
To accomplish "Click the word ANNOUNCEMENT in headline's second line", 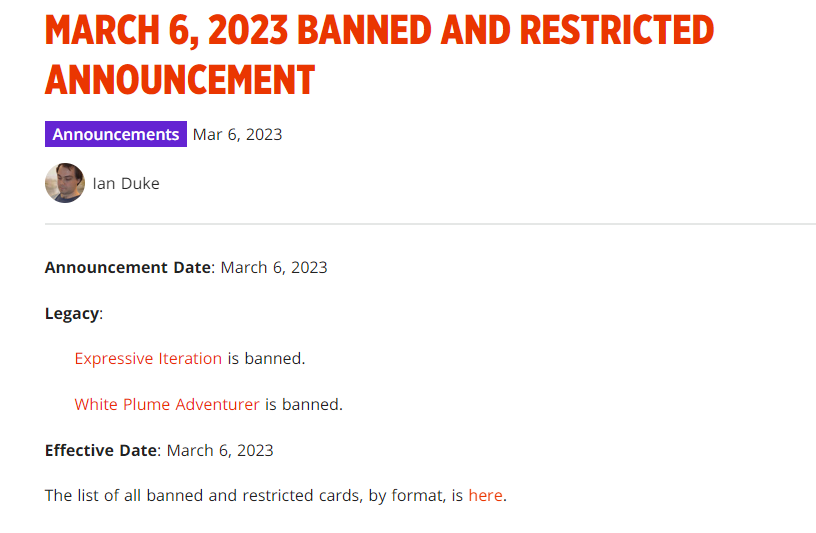I will [180, 79].
